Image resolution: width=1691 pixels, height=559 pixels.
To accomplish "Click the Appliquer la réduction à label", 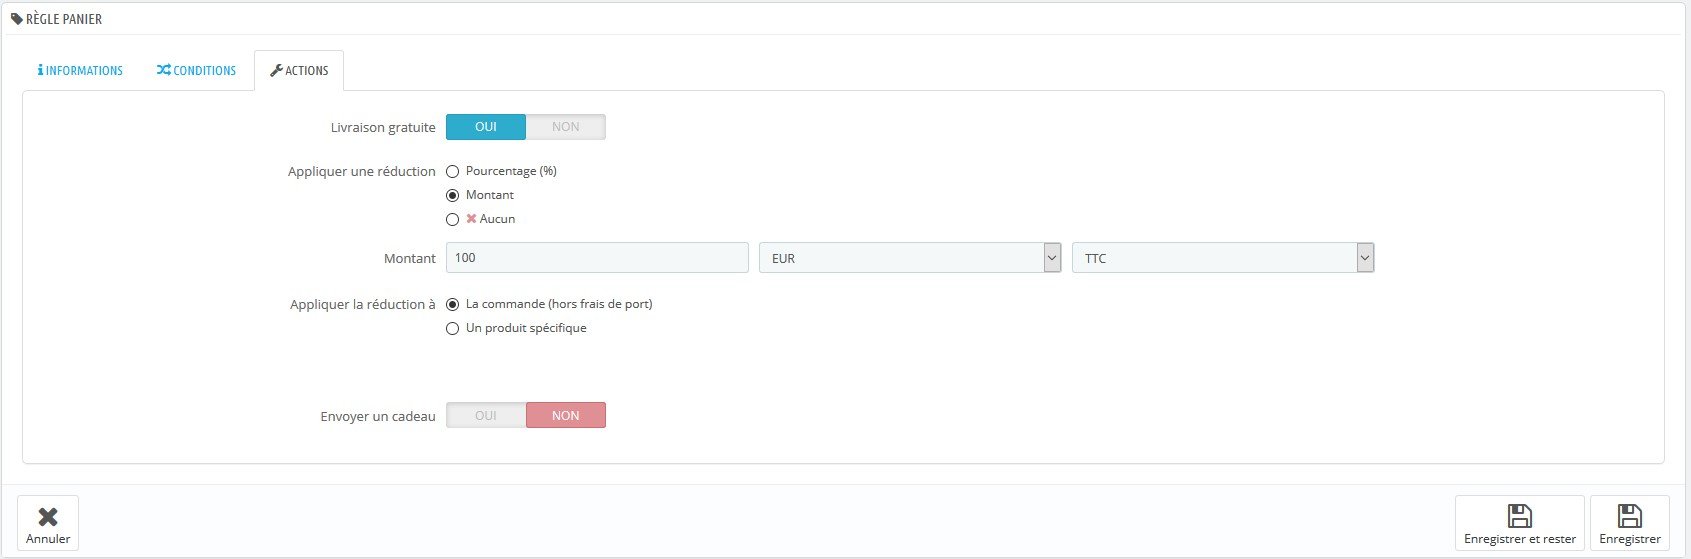I will (363, 305).
